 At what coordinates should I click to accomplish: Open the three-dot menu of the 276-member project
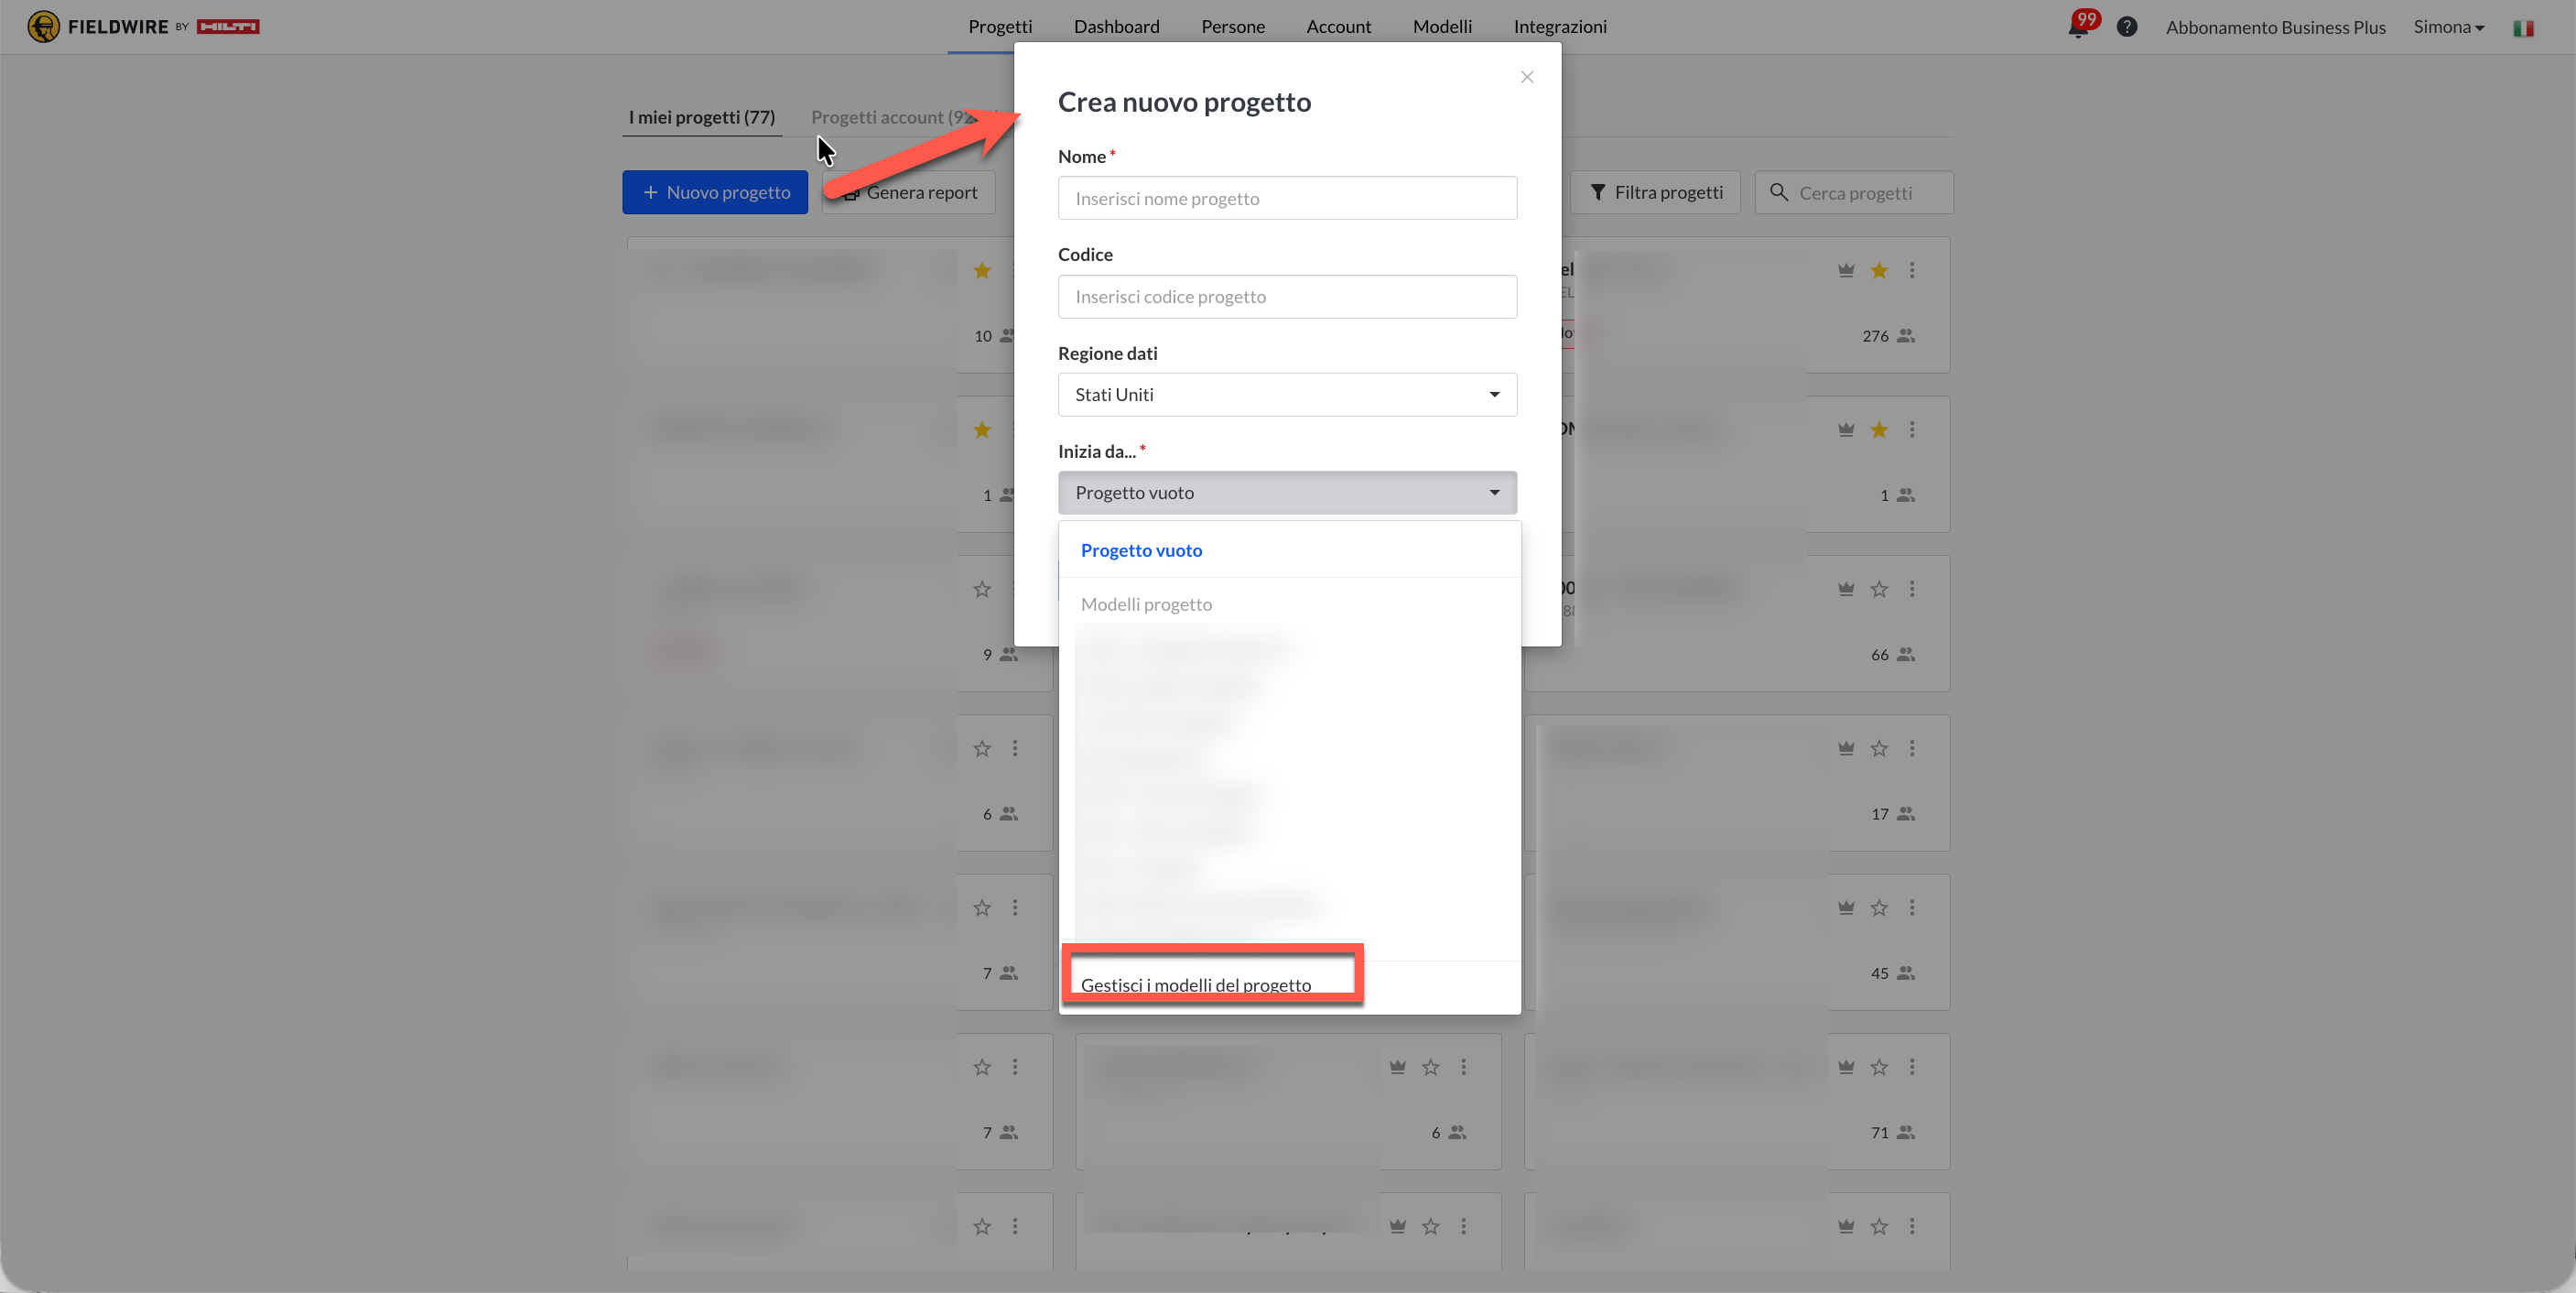click(x=1912, y=270)
